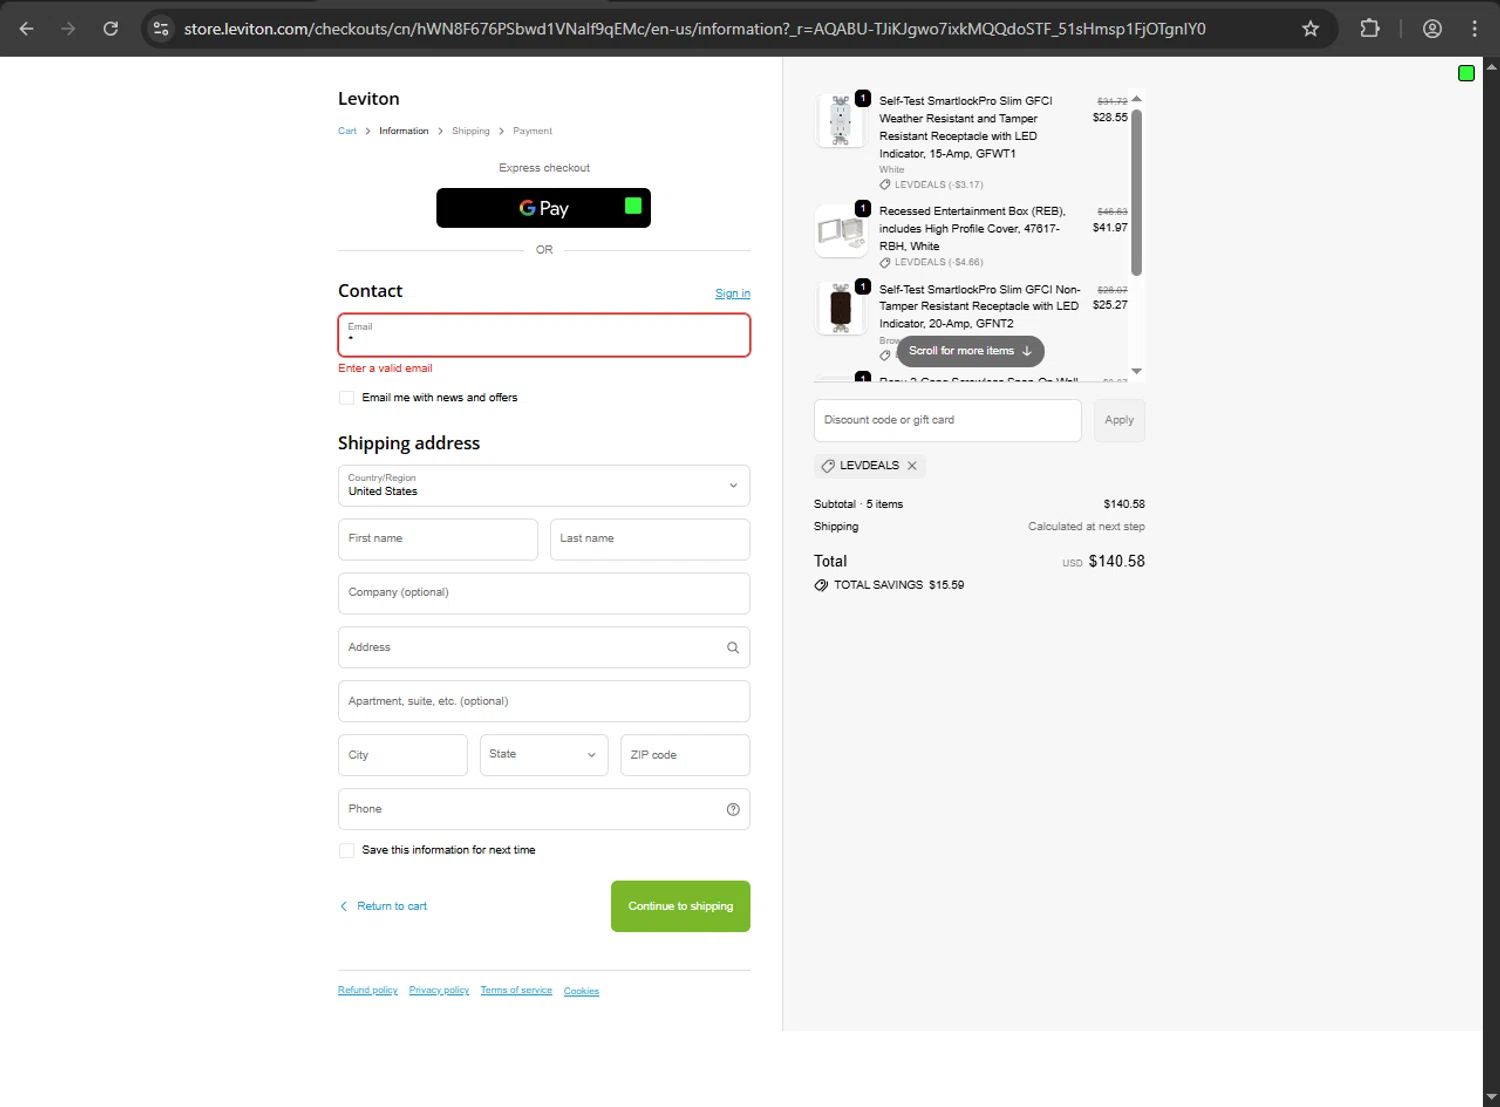Focus the First name field
Image resolution: width=1500 pixels, height=1107 pixels.
click(x=438, y=539)
